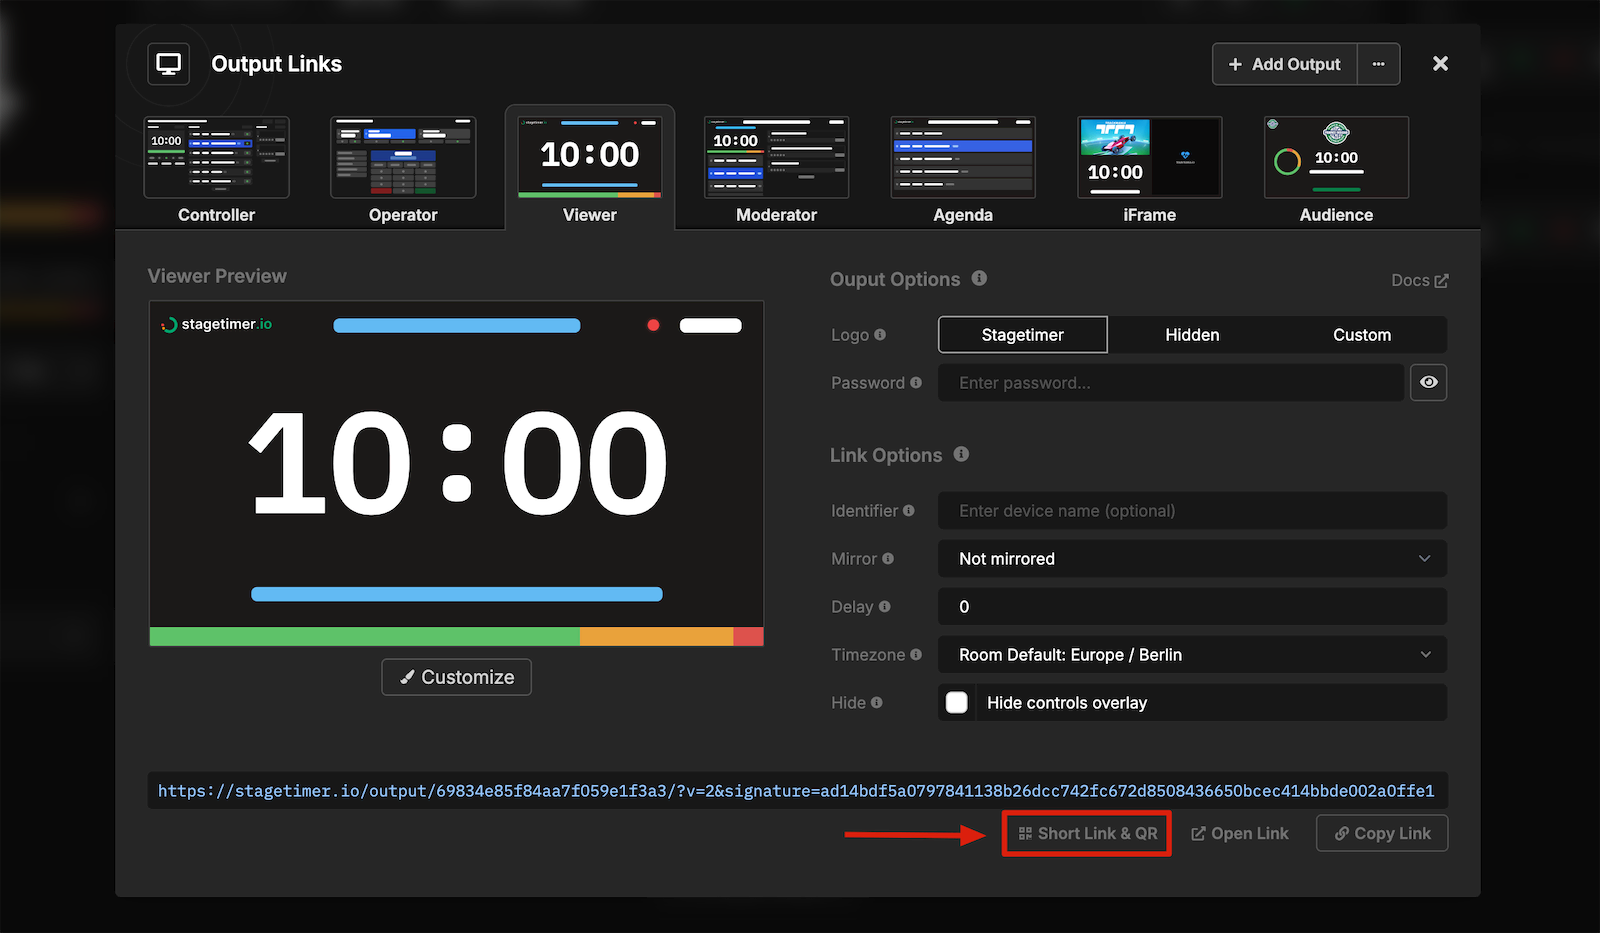This screenshot has width=1600, height=933.
Task: Open the overflow menu beside Add Output
Action: tap(1378, 64)
